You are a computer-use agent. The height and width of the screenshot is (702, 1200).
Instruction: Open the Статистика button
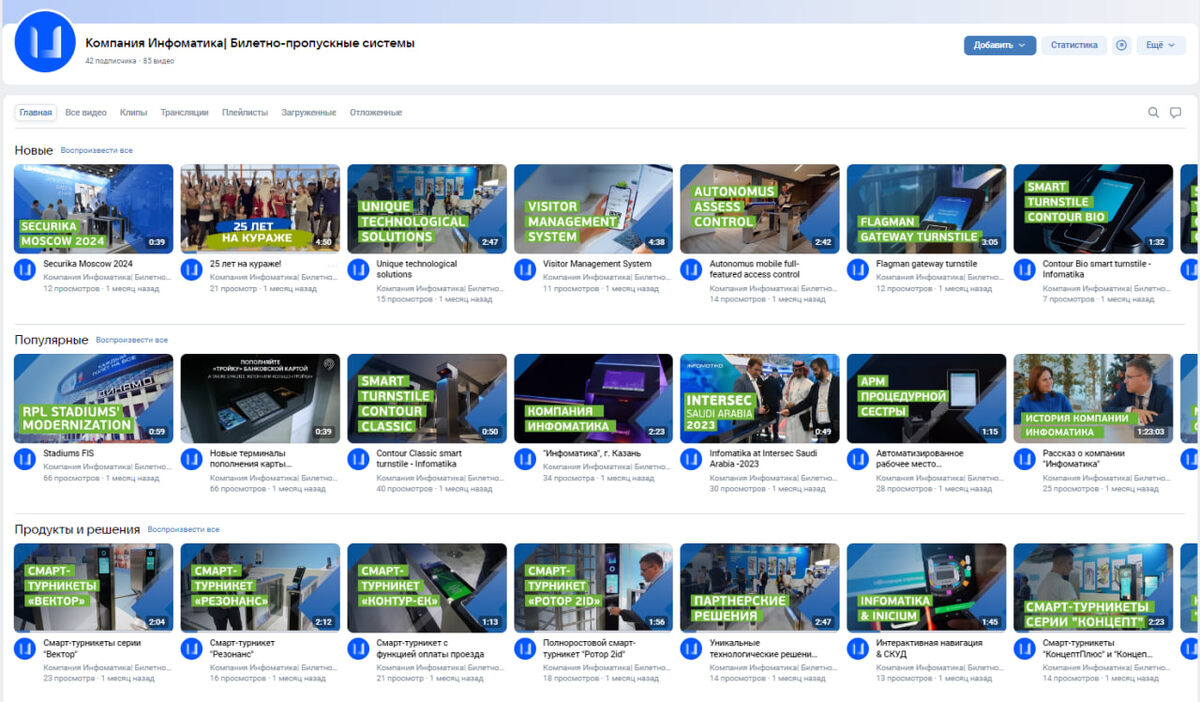coord(1074,45)
